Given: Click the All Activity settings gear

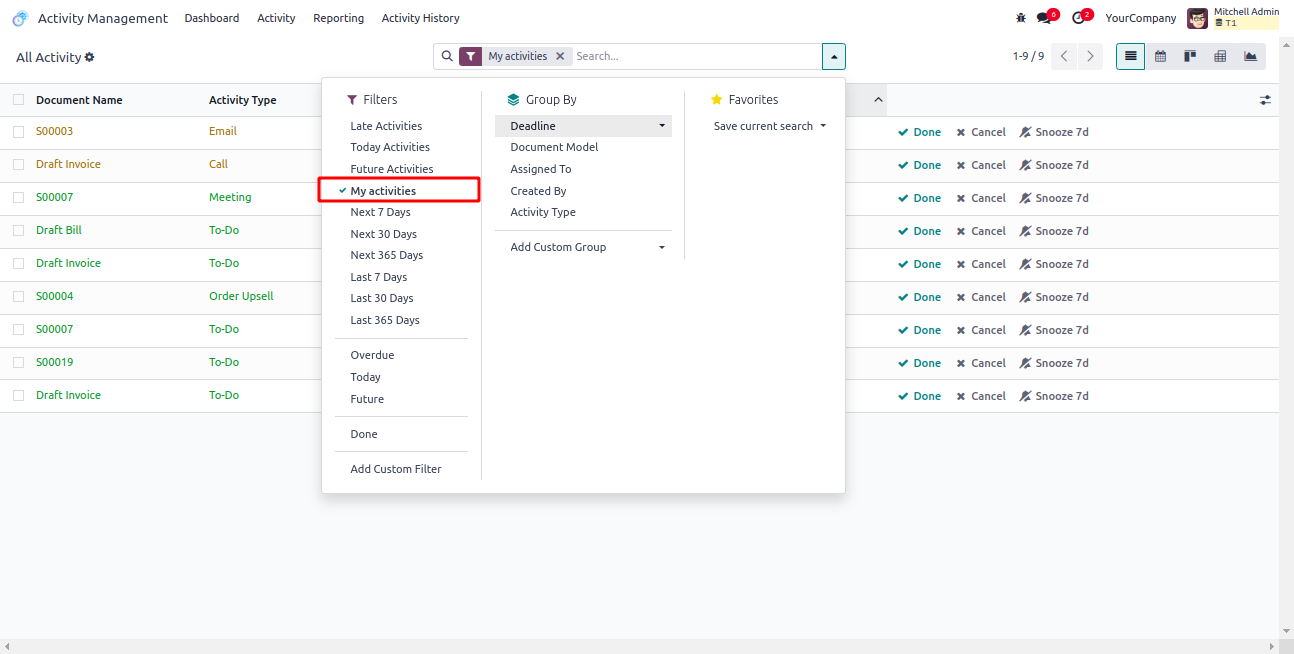Looking at the screenshot, I should coord(90,58).
